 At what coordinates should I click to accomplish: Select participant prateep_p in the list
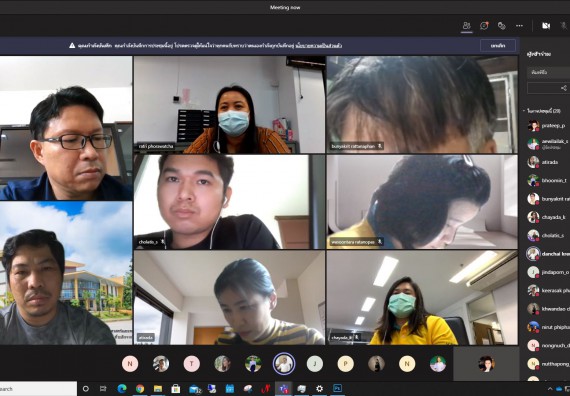click(548, 126)
